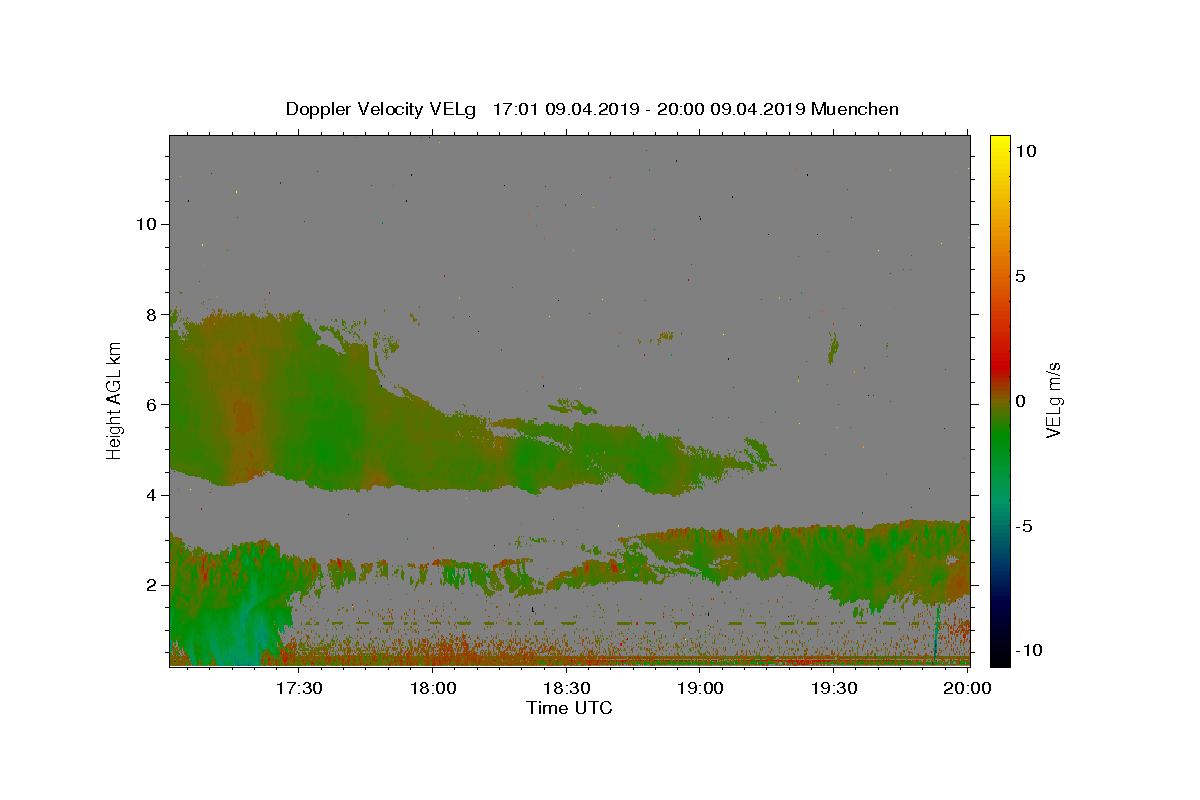Viewport: 1200px width, 800px height.
Task: Select the 18:00 time tick label
Action: coord(432,688)
